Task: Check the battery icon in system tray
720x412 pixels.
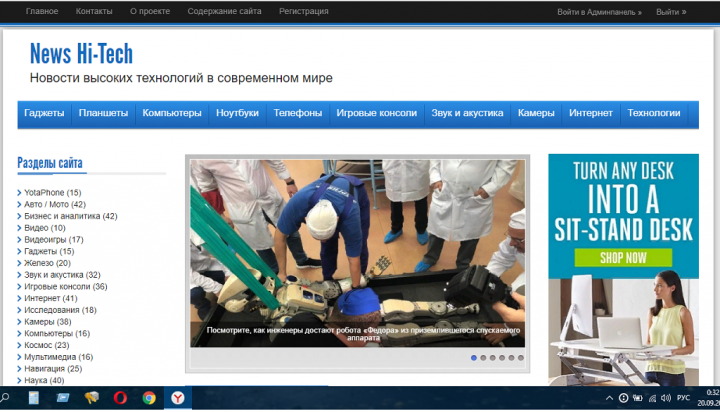Action: [x=638, y=398]
